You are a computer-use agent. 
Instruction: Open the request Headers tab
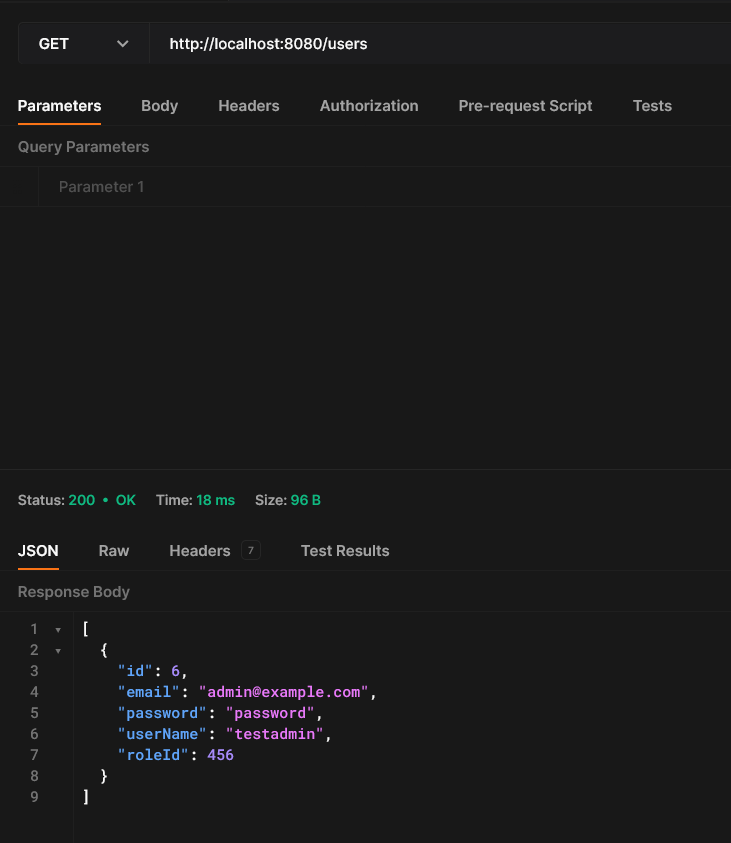(x=248, y=106)
